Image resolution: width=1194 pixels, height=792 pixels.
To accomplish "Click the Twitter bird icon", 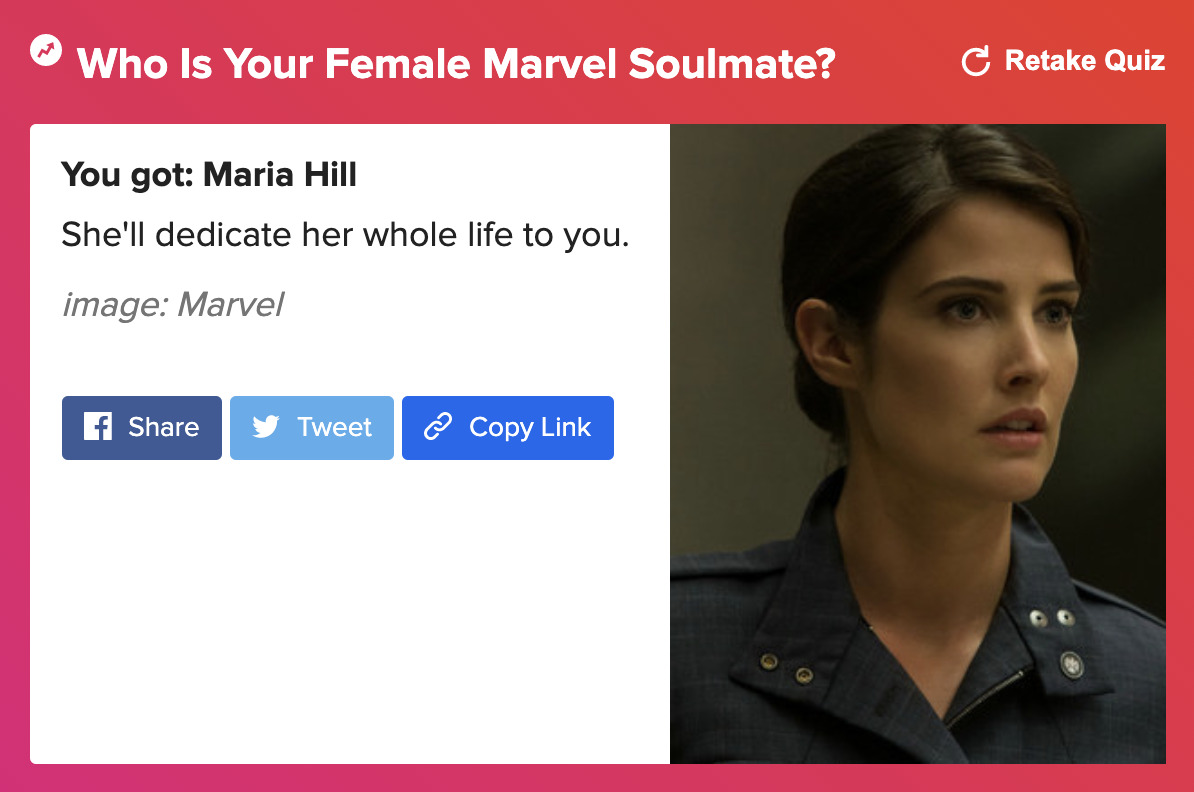I will 266,426.
